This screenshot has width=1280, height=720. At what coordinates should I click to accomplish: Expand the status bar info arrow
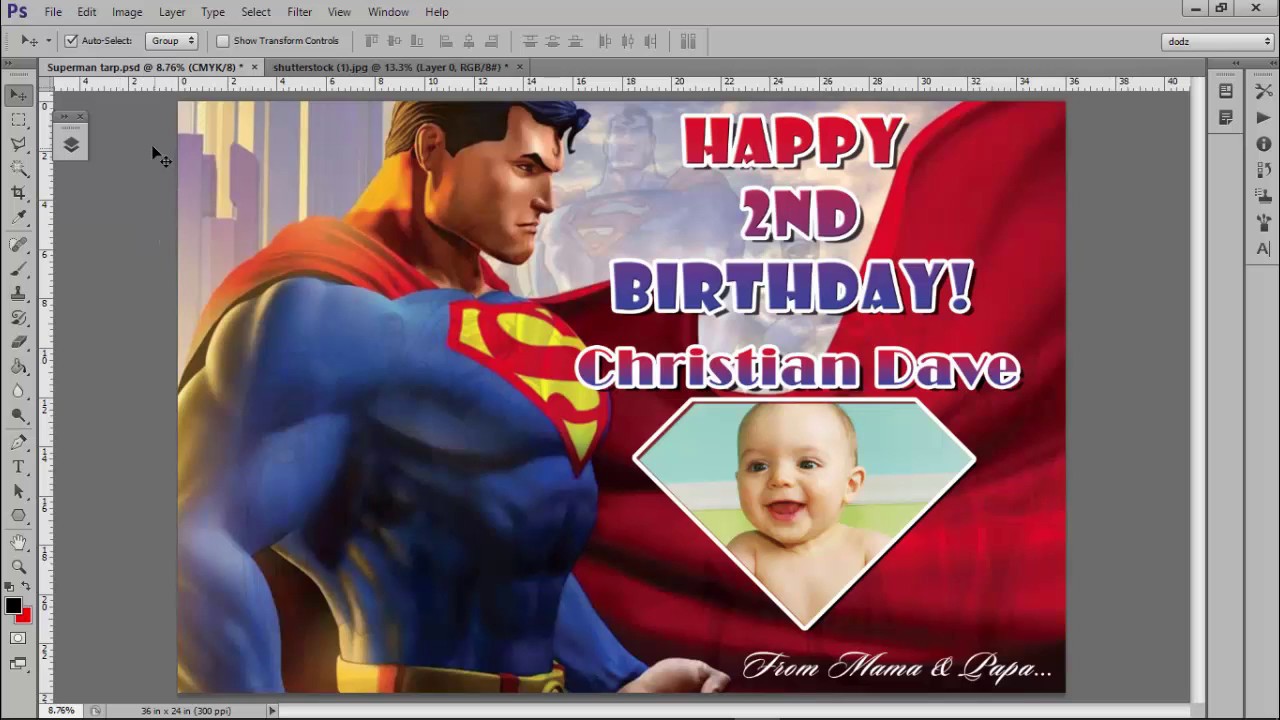pos(271,711)
